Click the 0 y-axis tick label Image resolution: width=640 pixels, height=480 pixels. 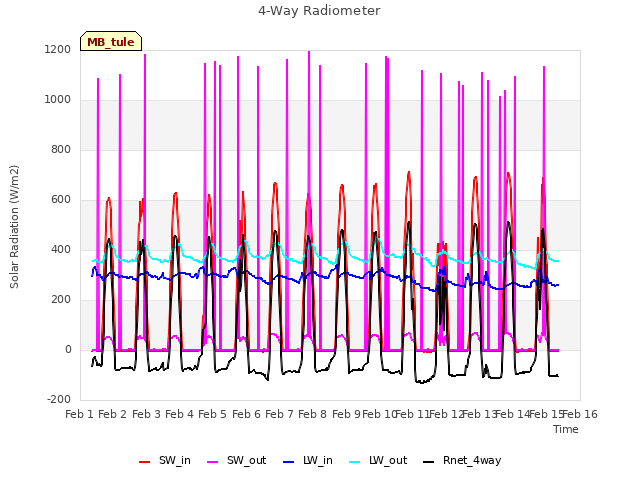pos(68,350)
